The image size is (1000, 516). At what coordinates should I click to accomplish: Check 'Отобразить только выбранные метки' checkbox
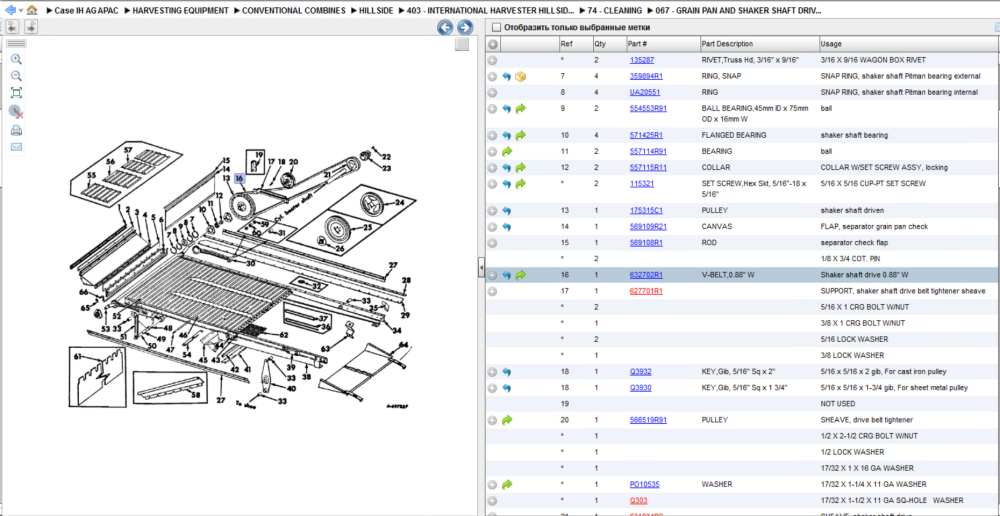coord(496,28)
